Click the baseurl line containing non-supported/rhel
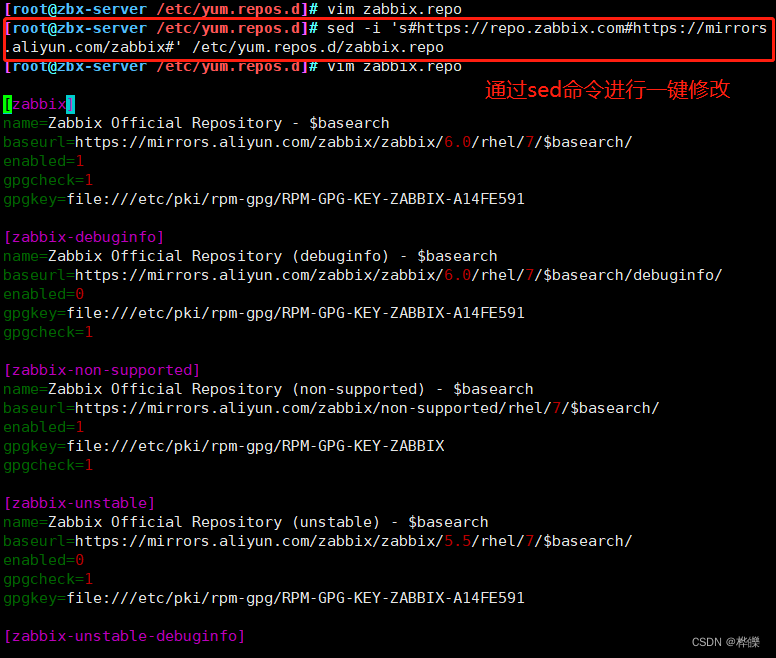The width and height of the screenshot is (776, 658). tap(331, 408)
